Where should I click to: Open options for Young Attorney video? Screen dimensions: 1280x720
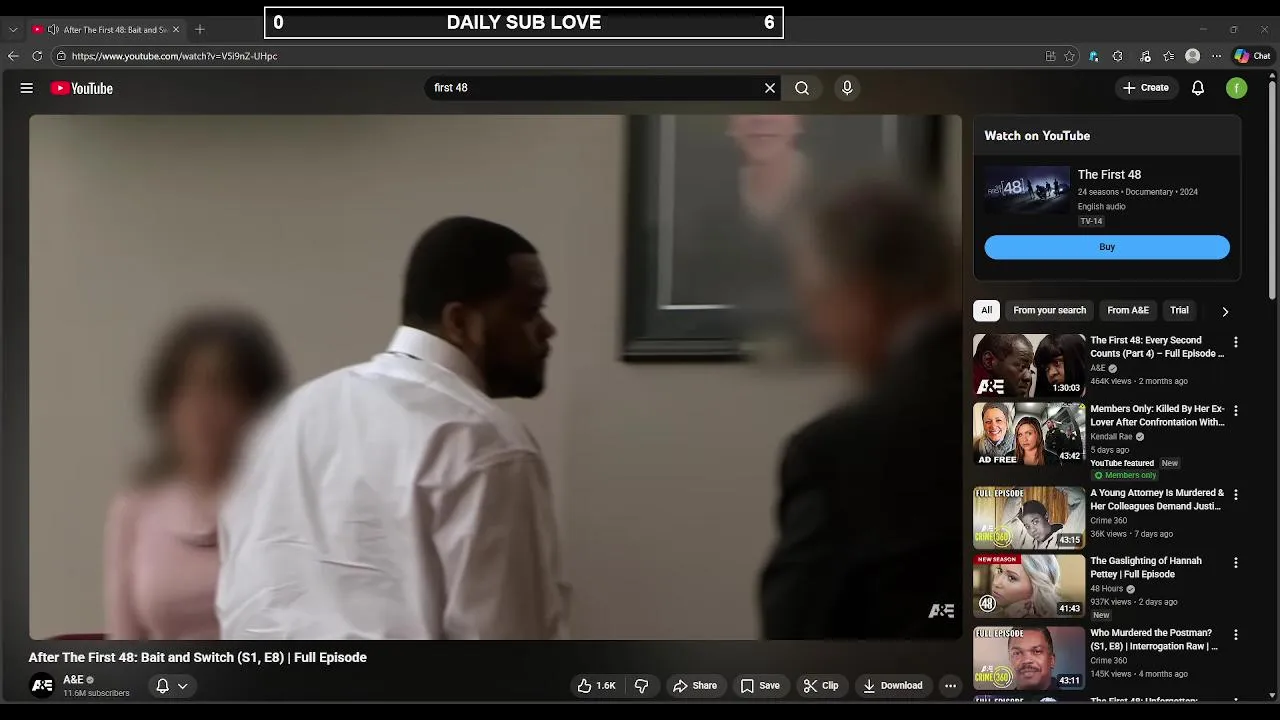(x=1236, y=495)
